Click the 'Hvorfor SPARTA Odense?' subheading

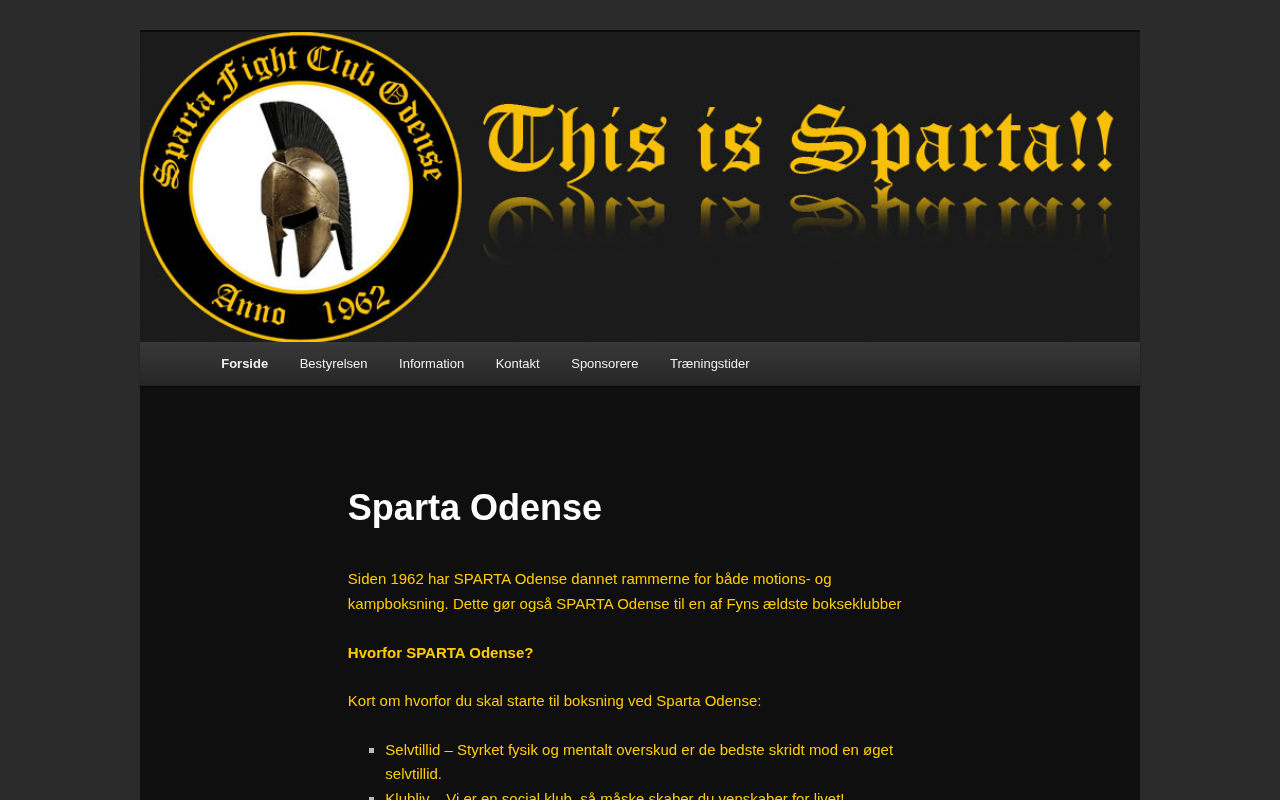(x=441, y=653)
